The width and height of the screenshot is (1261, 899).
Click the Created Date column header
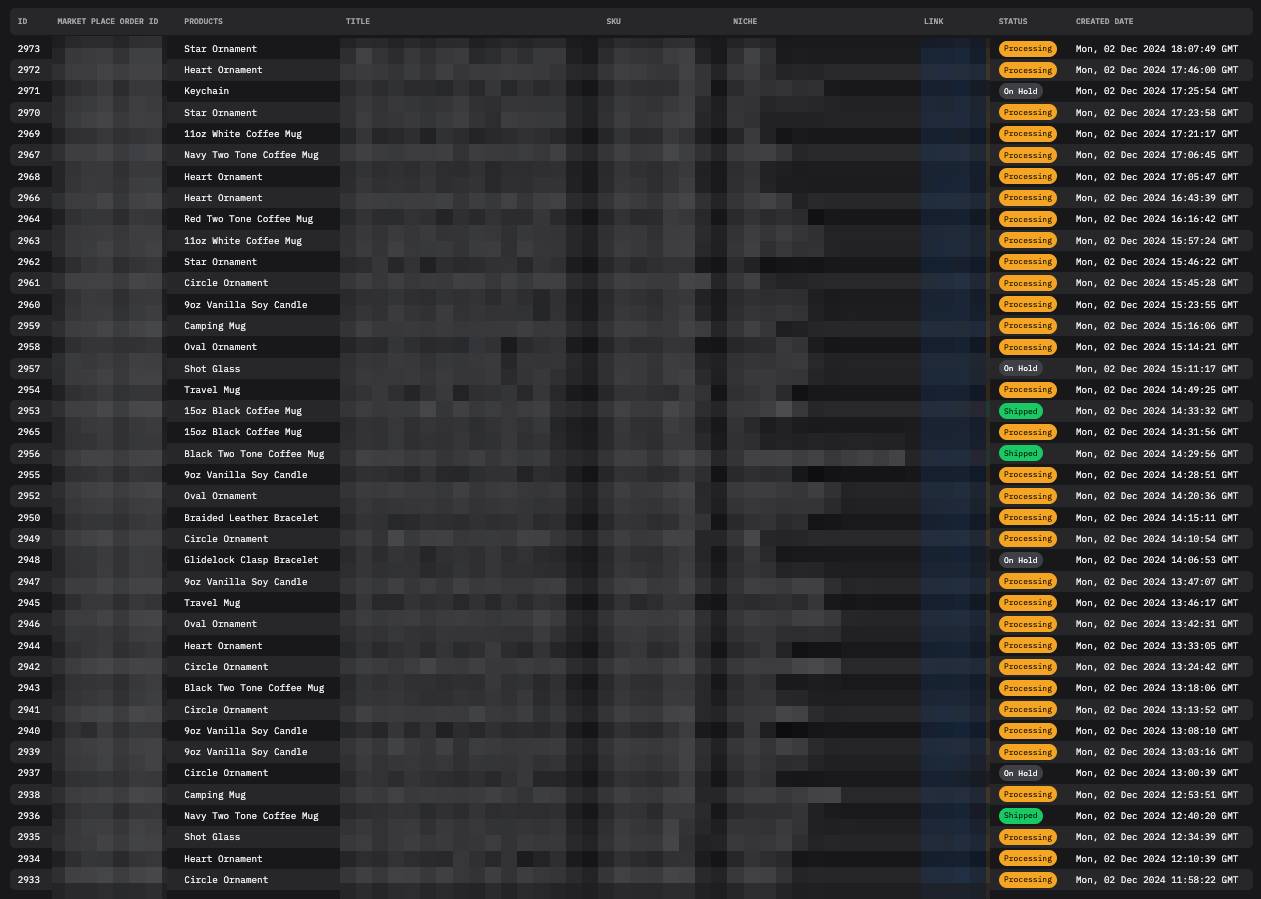(1104, 21)
